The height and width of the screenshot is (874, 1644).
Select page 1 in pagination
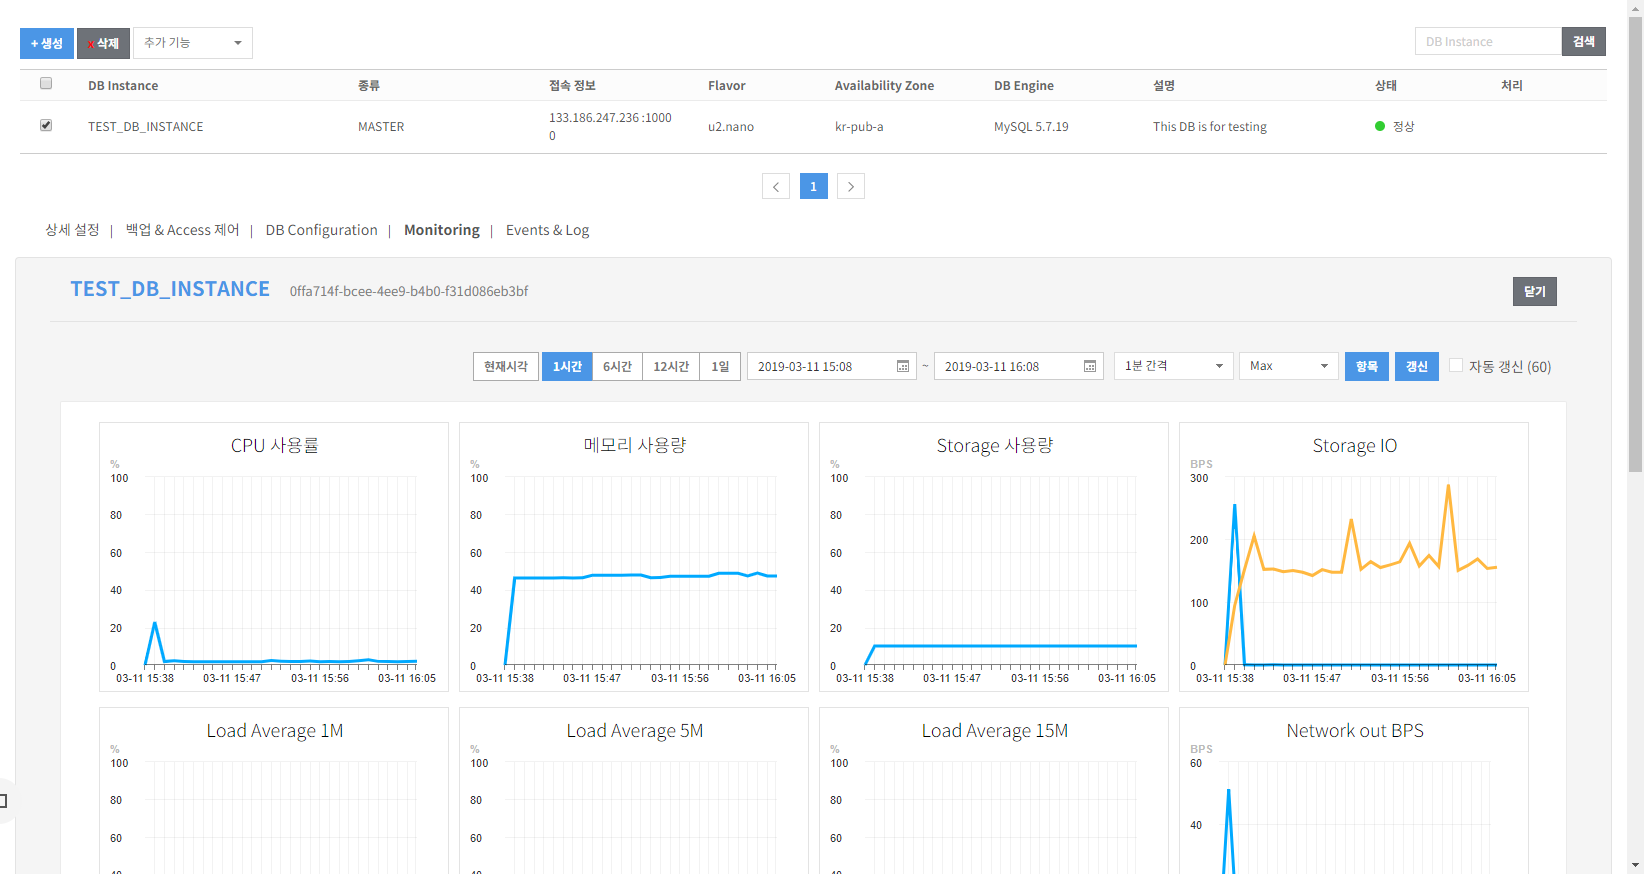[x=814, y=186]
